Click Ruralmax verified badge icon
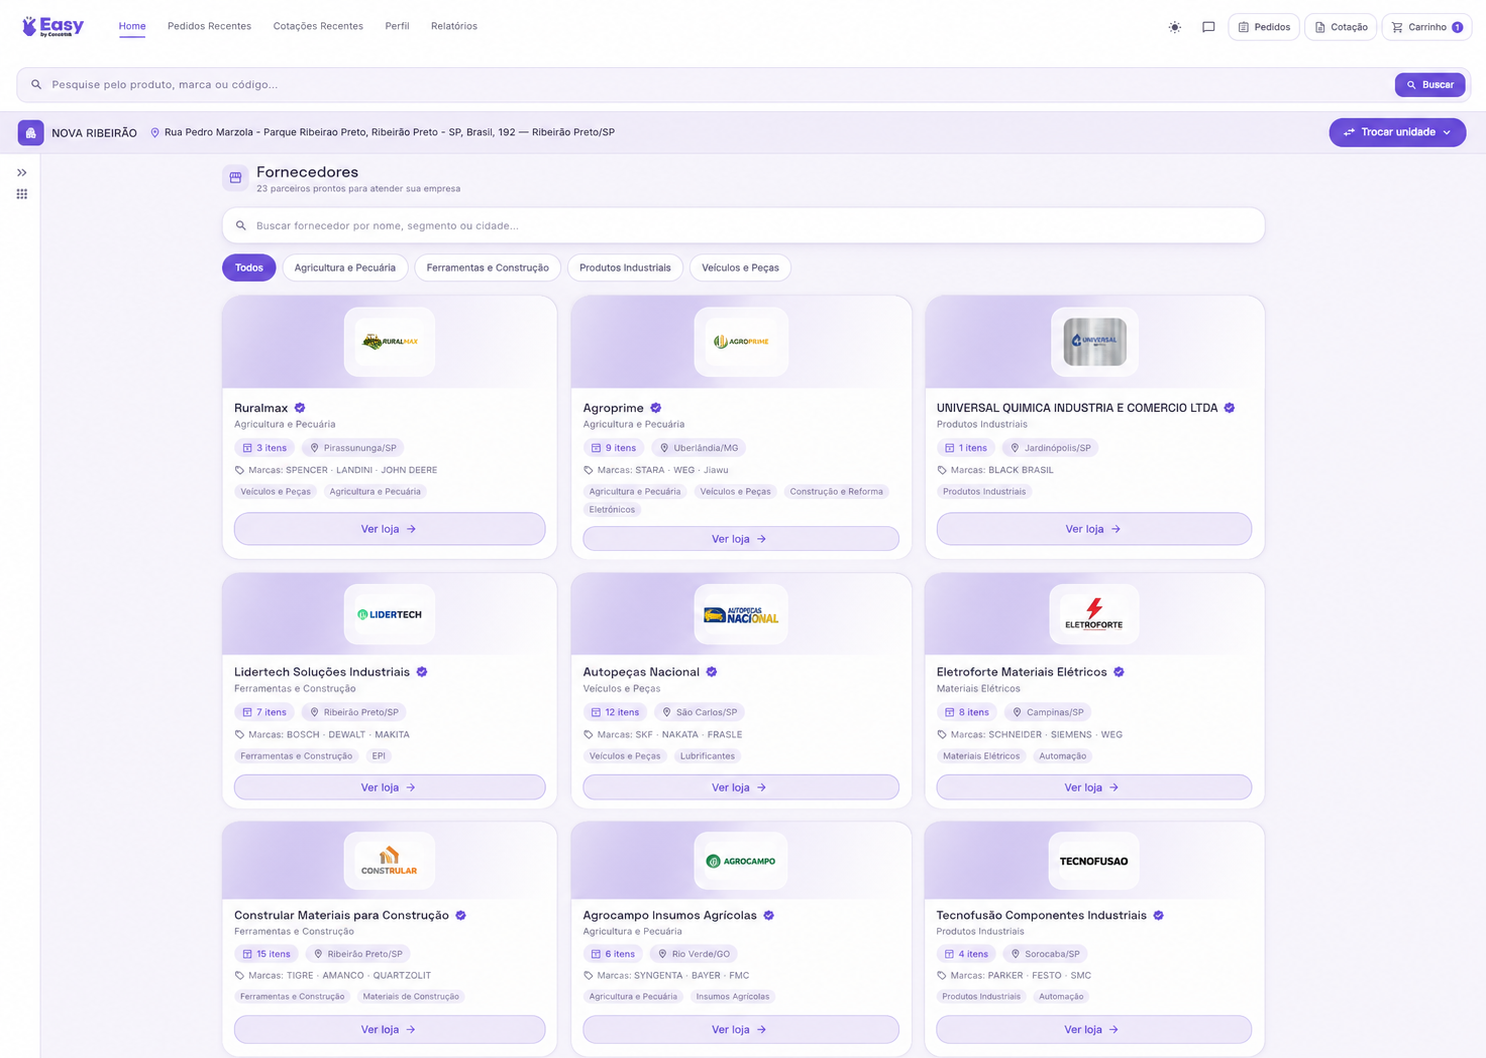Viewport: 1486px width, 1058px height. (x=300, y=408)
